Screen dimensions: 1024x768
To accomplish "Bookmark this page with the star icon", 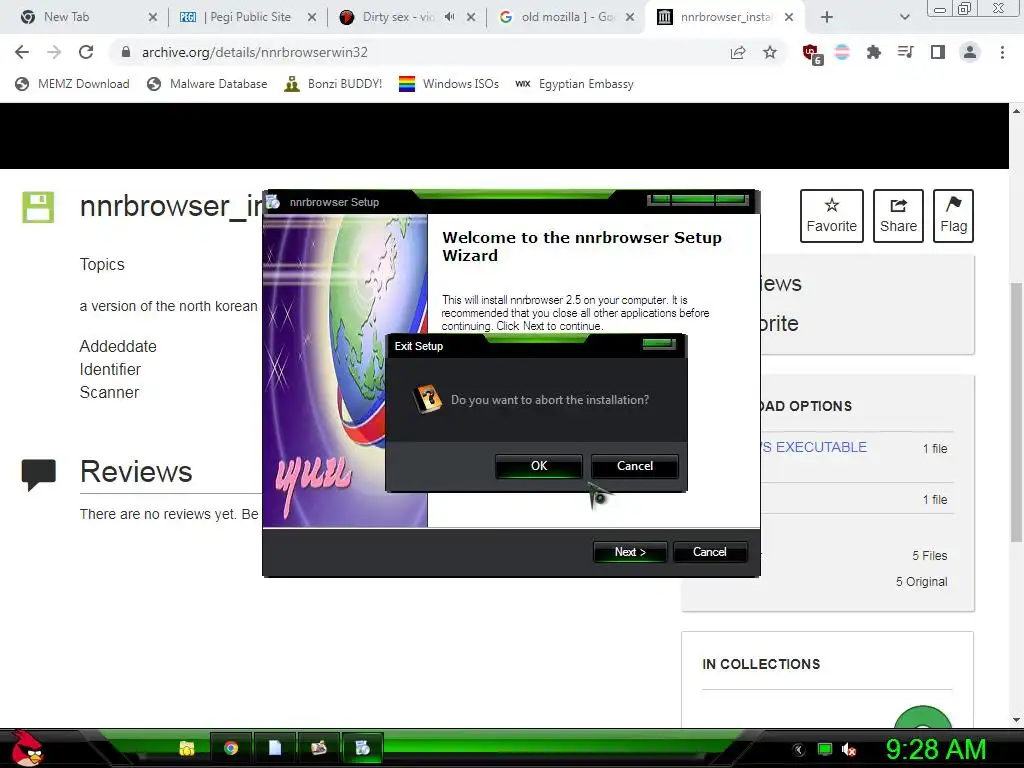I will click(770, 52).
